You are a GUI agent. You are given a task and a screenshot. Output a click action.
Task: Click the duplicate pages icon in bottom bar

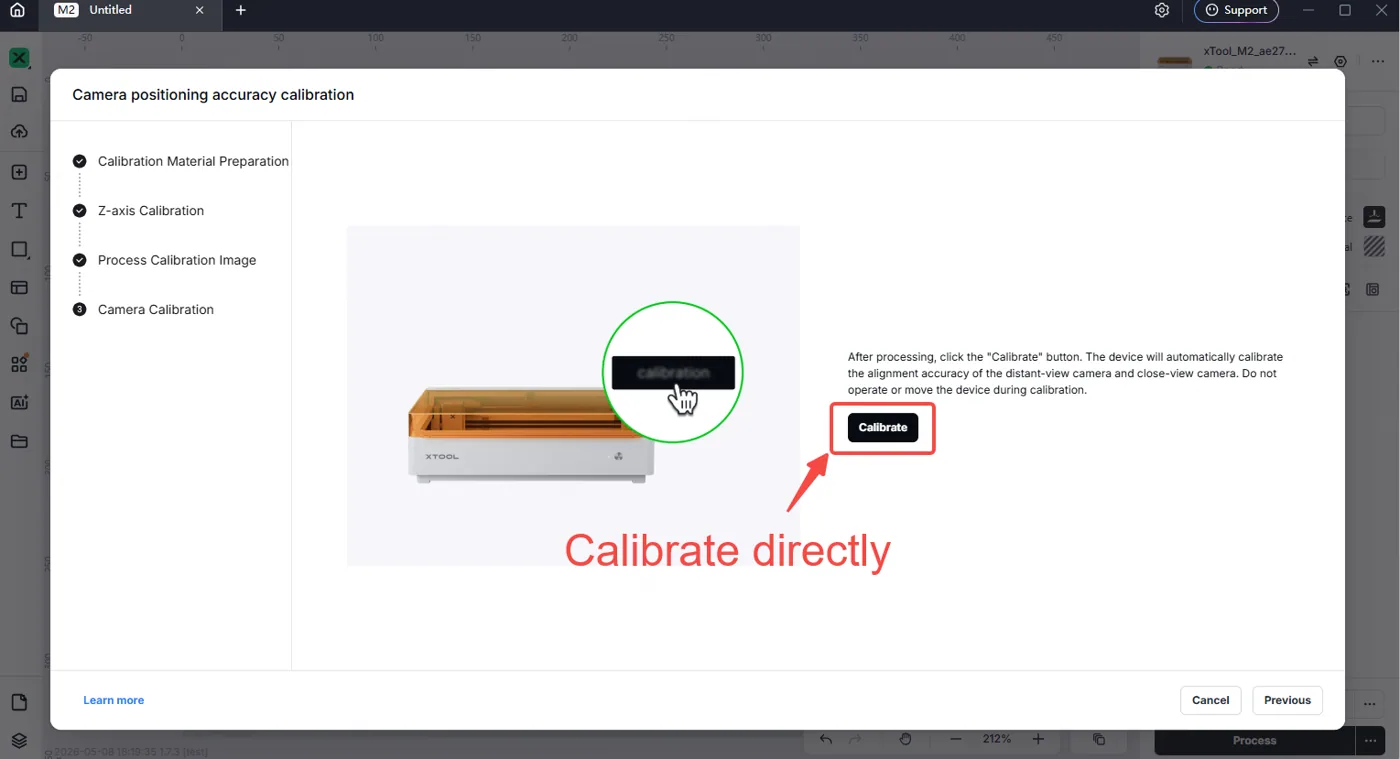[1099, 739]
